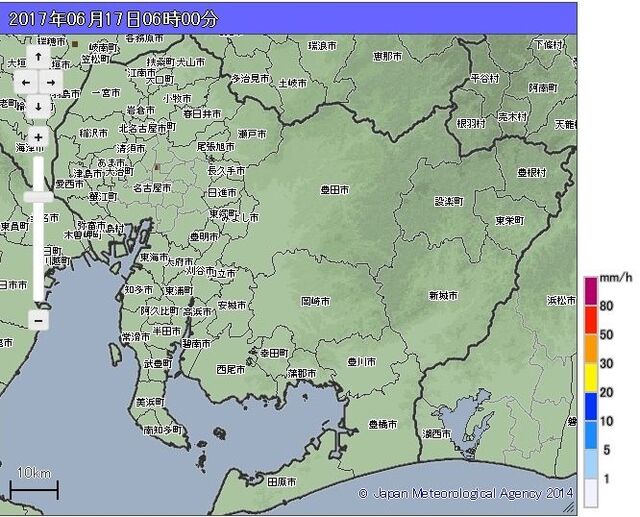Click the 安城市 label on the map
The width and height of the screenshot is (640, 517).
[232, 305]
